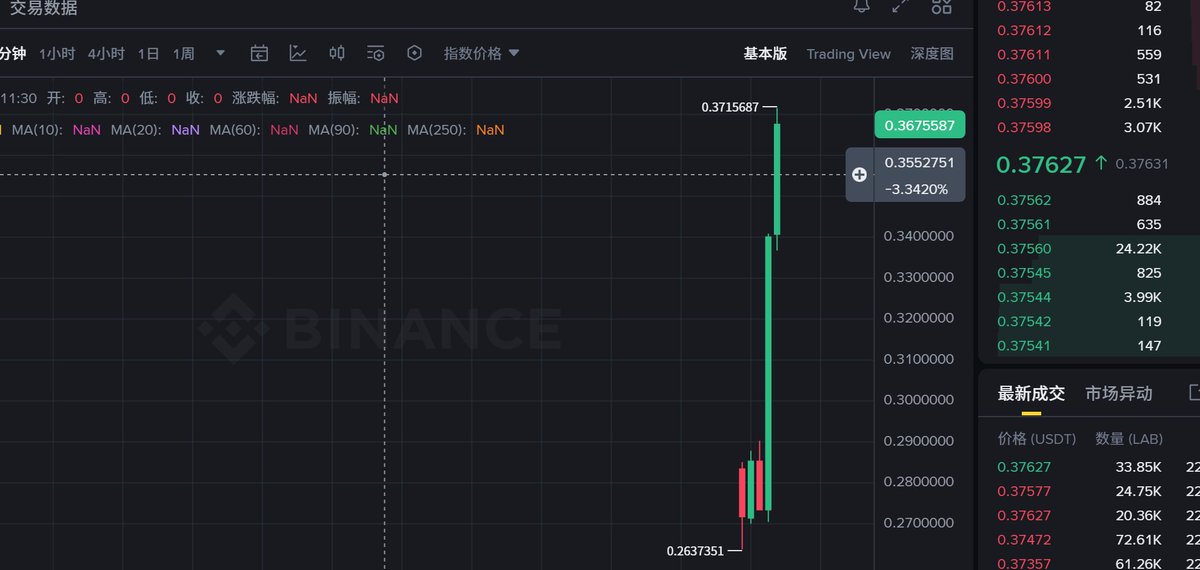The image size is (1200, 570).
Task: Select the 4小时 interval
Action: (106, 53)
